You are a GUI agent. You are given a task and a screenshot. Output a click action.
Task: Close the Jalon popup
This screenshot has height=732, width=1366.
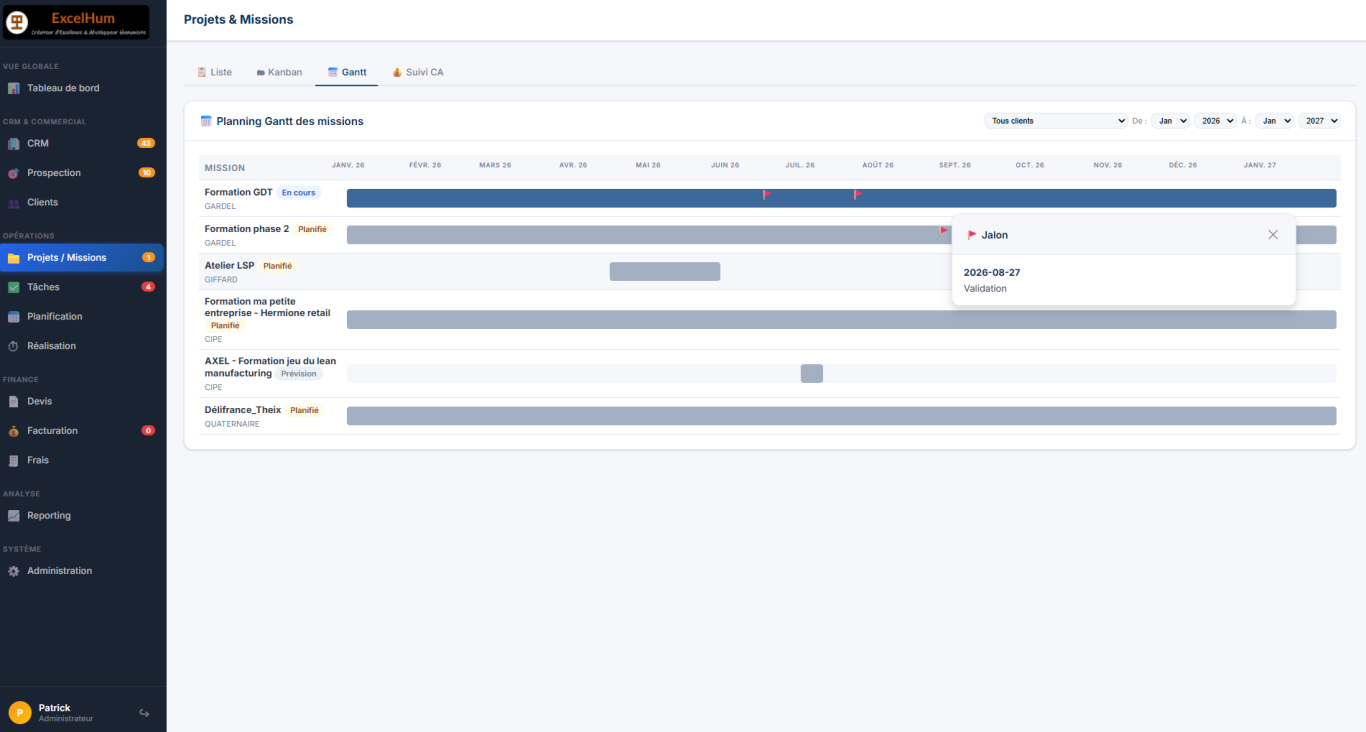click(1273, 235)
